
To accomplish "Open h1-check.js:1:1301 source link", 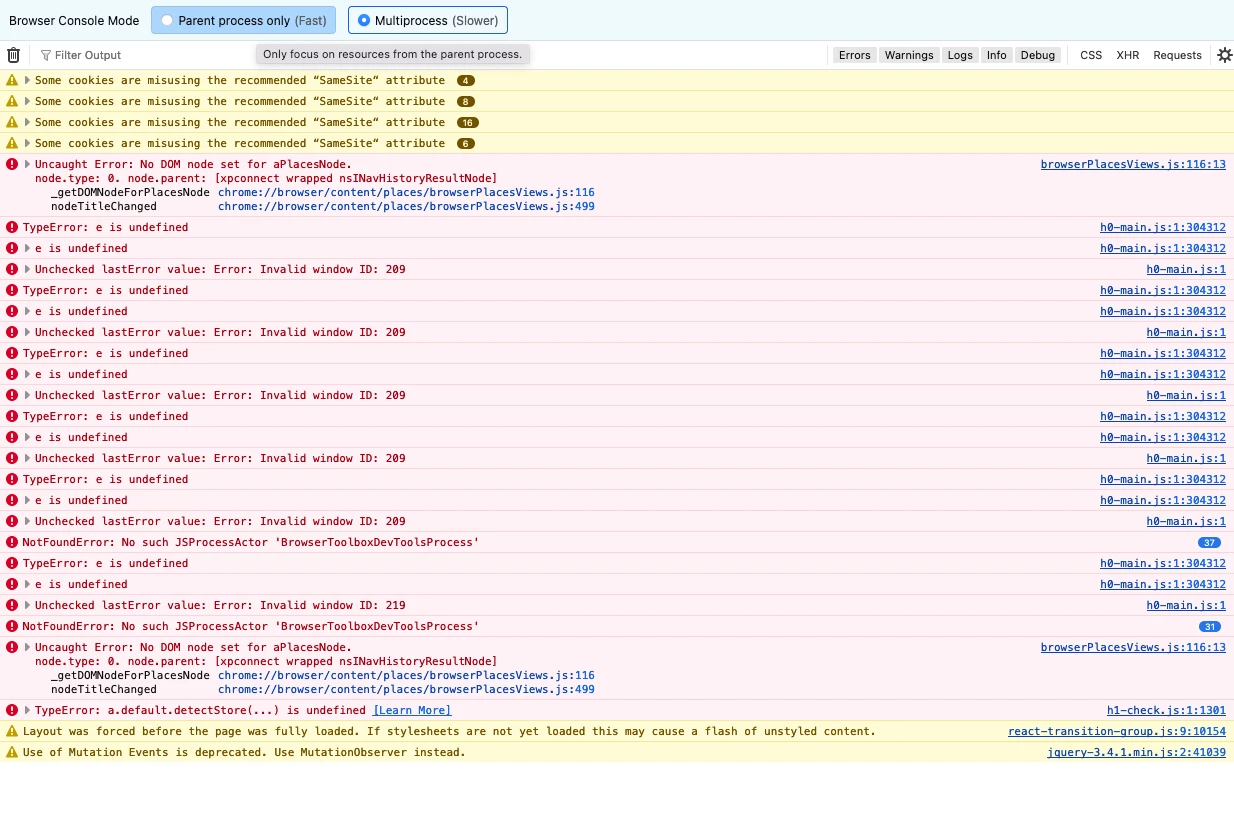I will pos(1166,710).
